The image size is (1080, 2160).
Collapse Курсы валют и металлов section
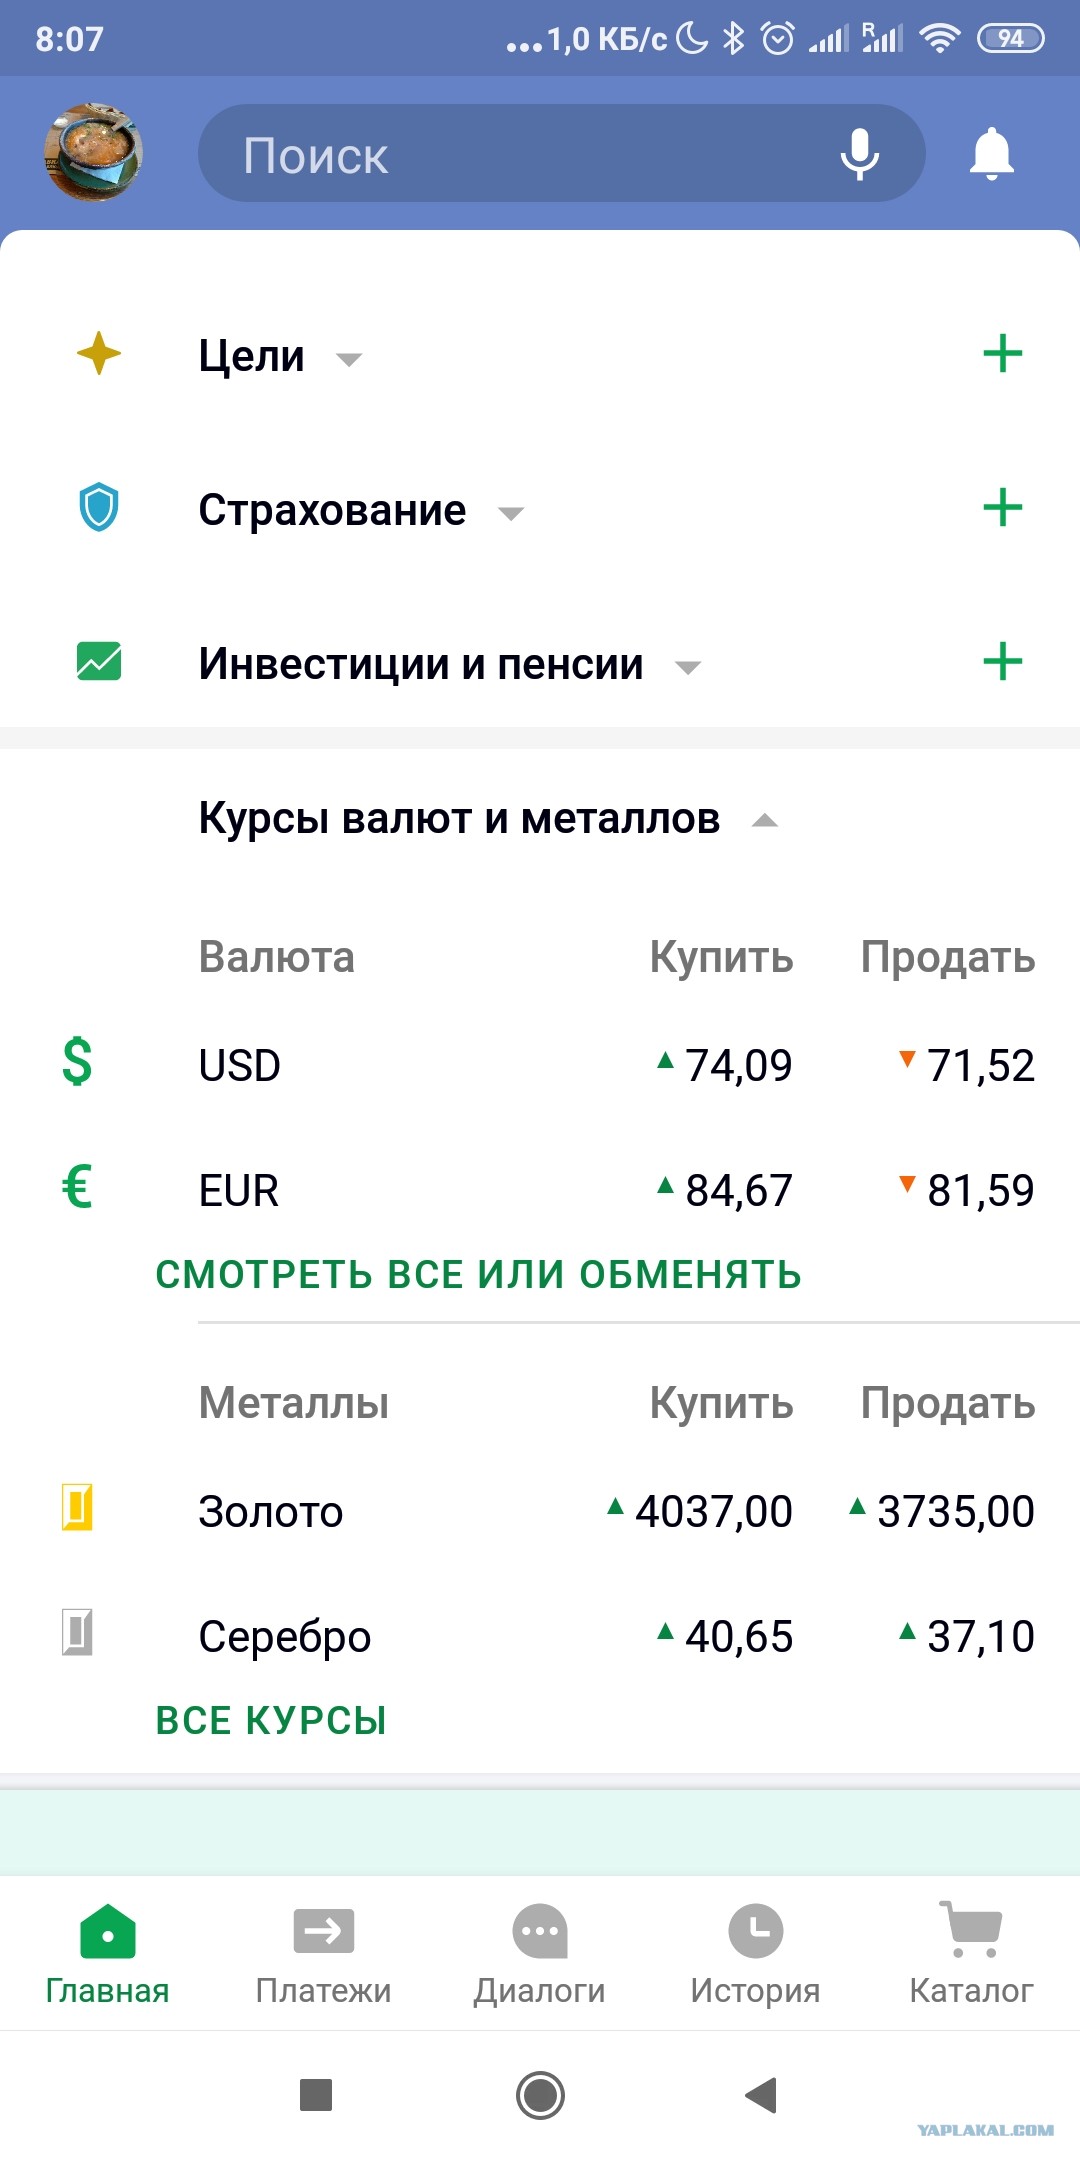(x=488, y=819)
